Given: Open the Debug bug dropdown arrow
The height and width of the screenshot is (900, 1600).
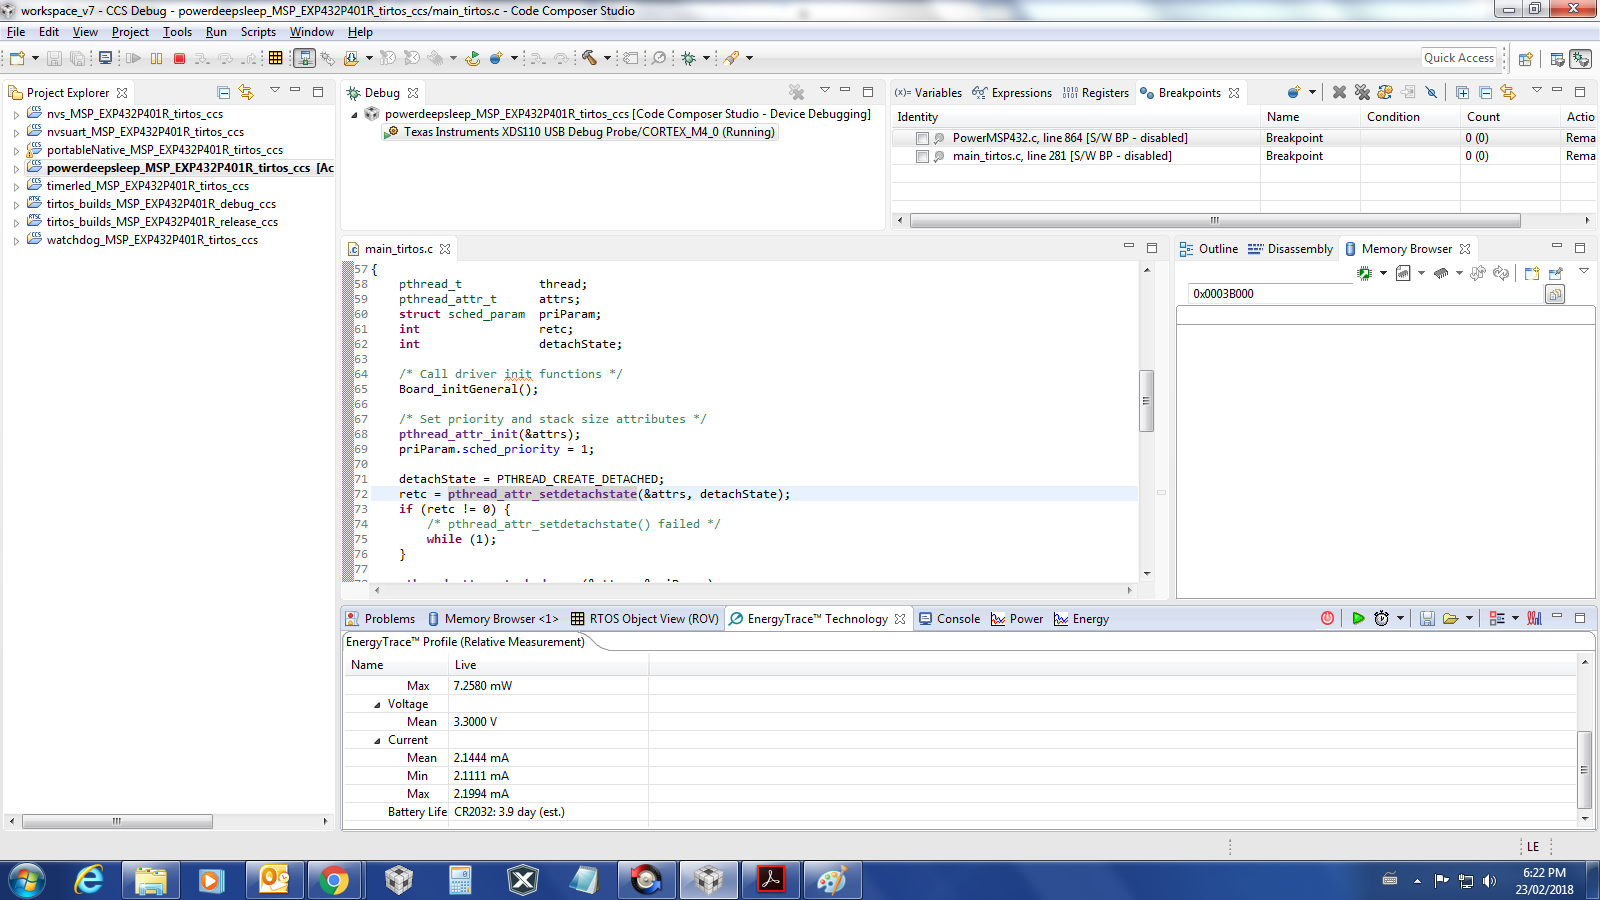Looking at the screenshot, I should click(706, 58).
